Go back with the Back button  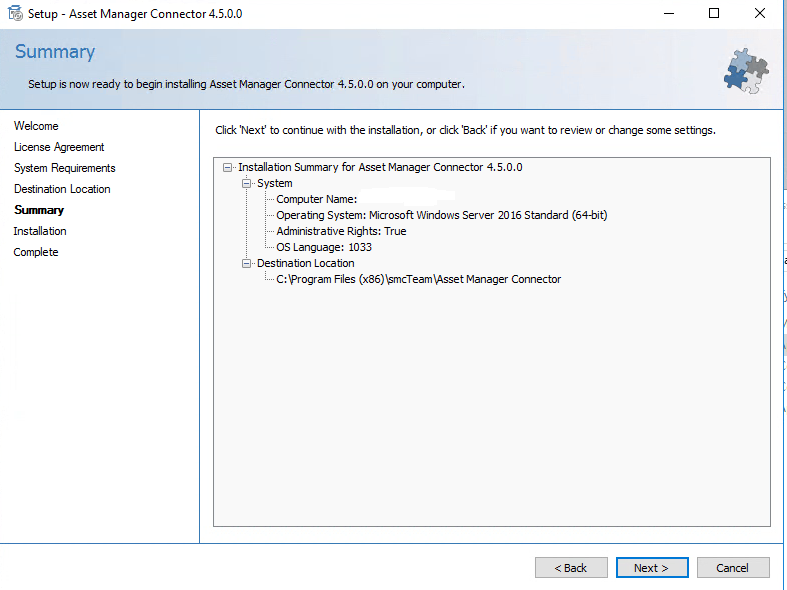click(570, 568)
